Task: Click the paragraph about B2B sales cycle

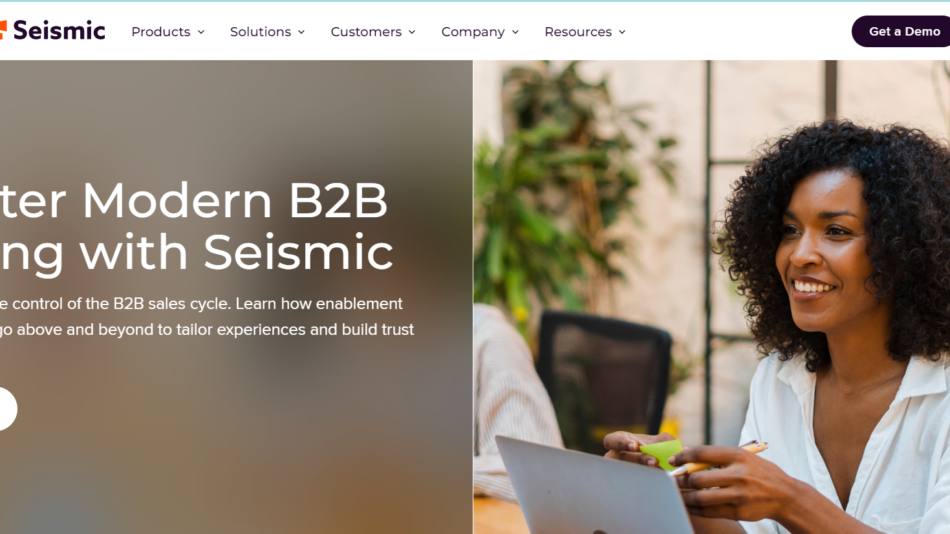Action: (207, 316)
